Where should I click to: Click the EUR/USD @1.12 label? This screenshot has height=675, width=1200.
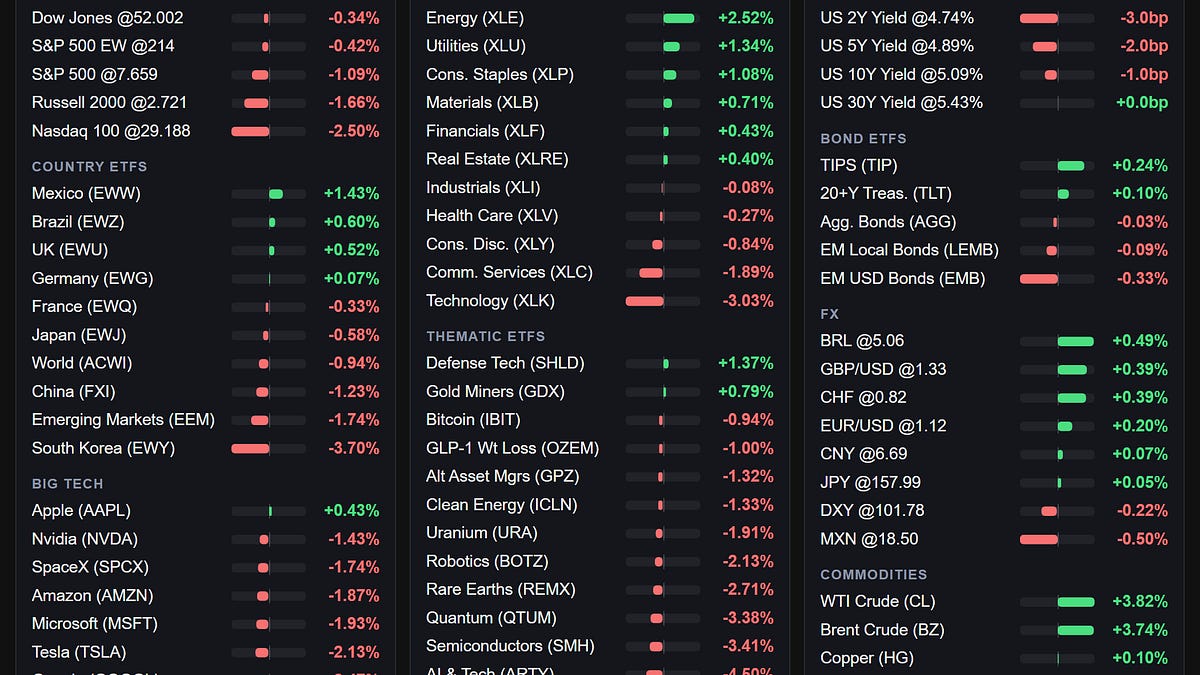tap(883, 426)
